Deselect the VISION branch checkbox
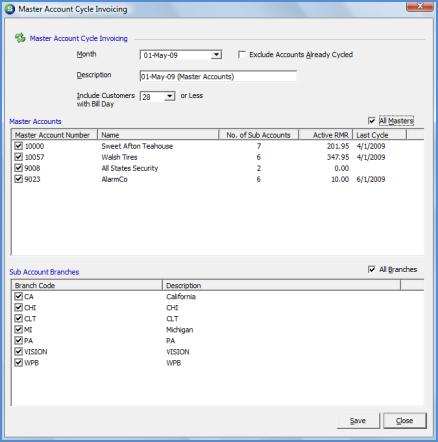Image resolution: width=438 pixels, height=442 pixels. (19, 352)
